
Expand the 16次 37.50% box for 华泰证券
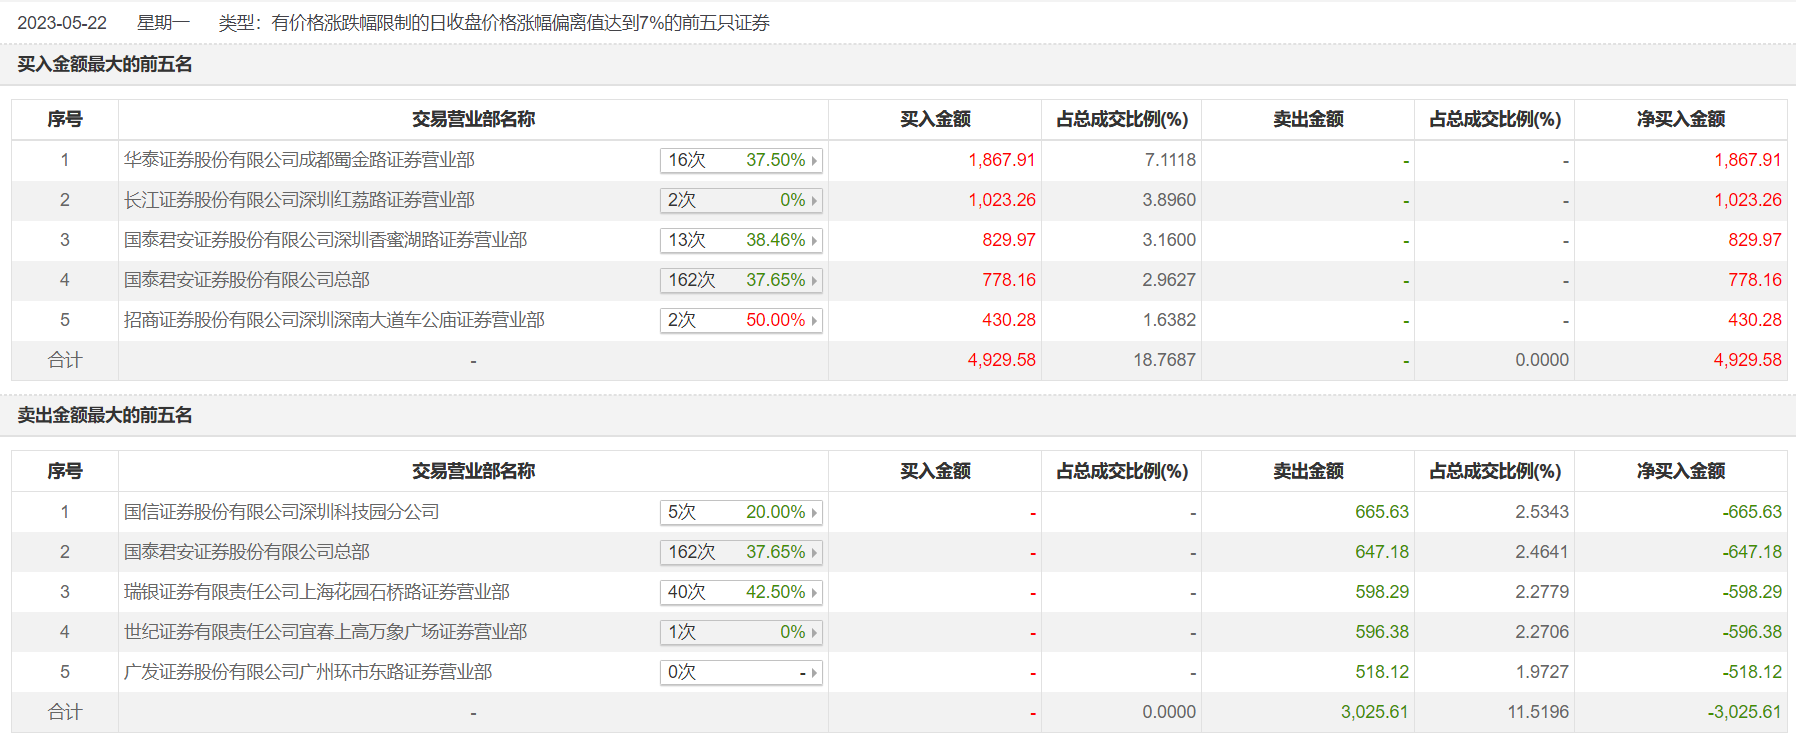[741, 160]
